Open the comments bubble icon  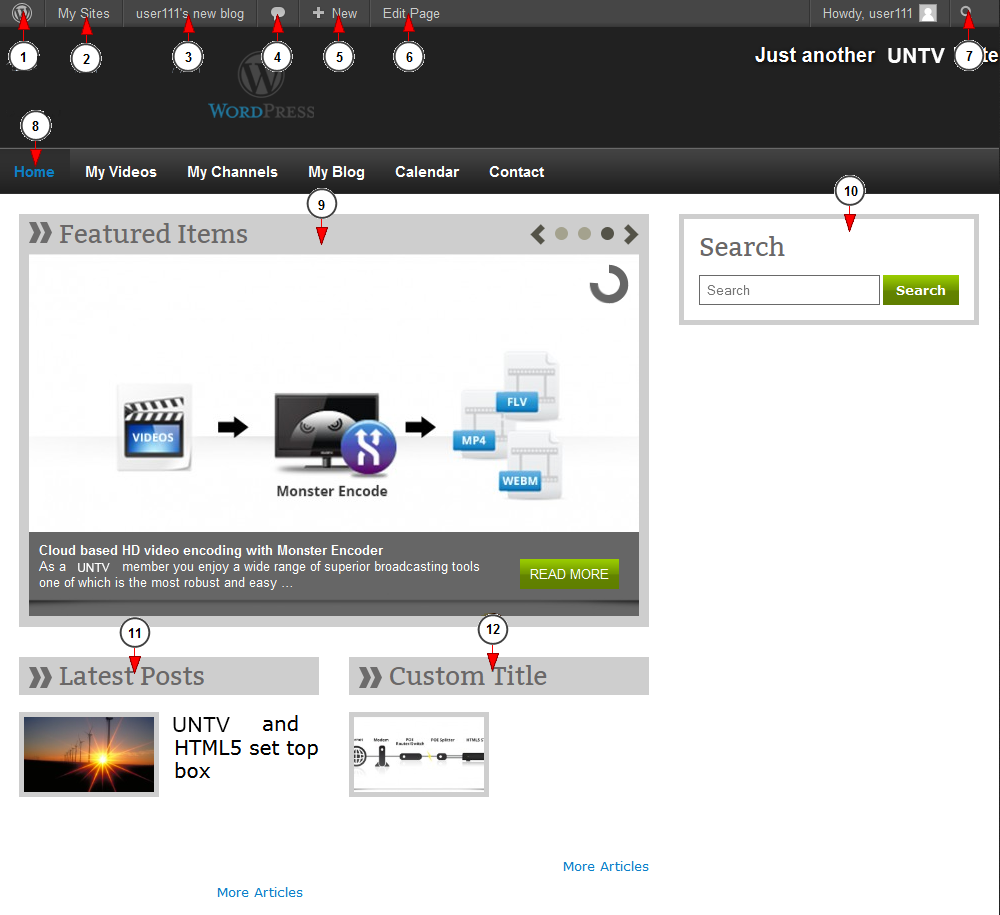[x=277, y=13]
